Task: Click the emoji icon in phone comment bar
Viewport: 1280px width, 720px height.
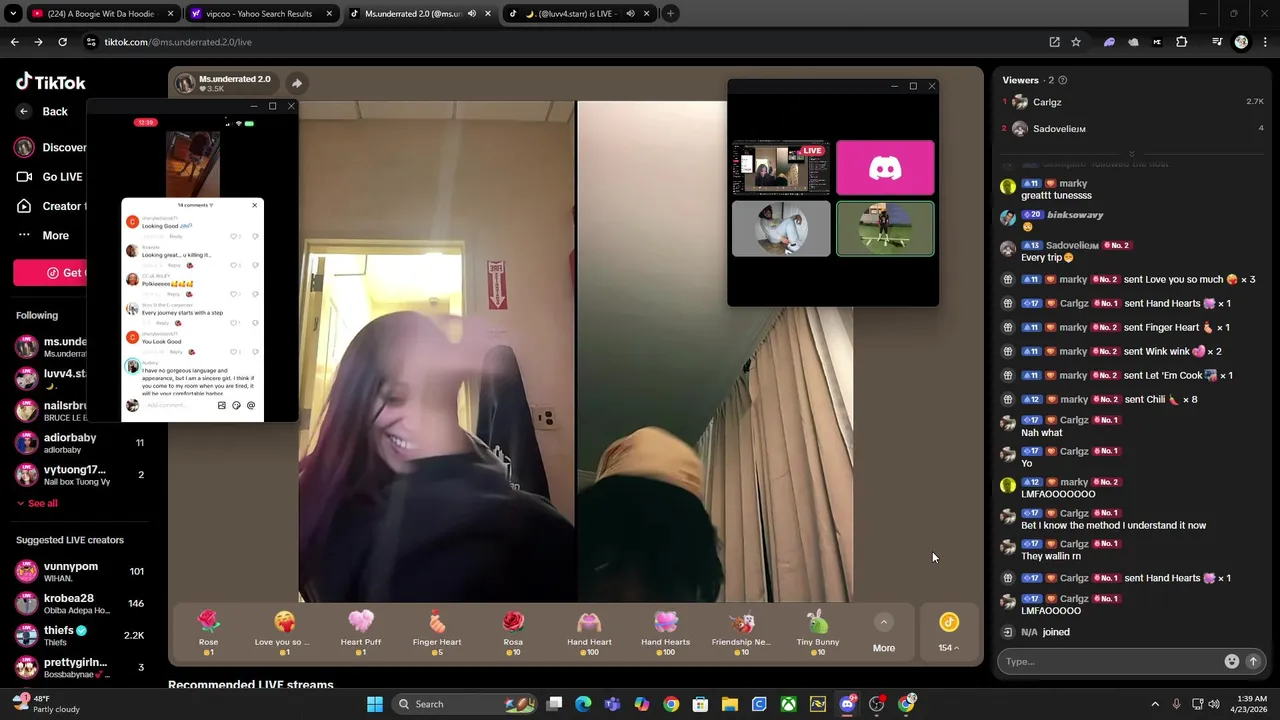Action: click(236, 405)
